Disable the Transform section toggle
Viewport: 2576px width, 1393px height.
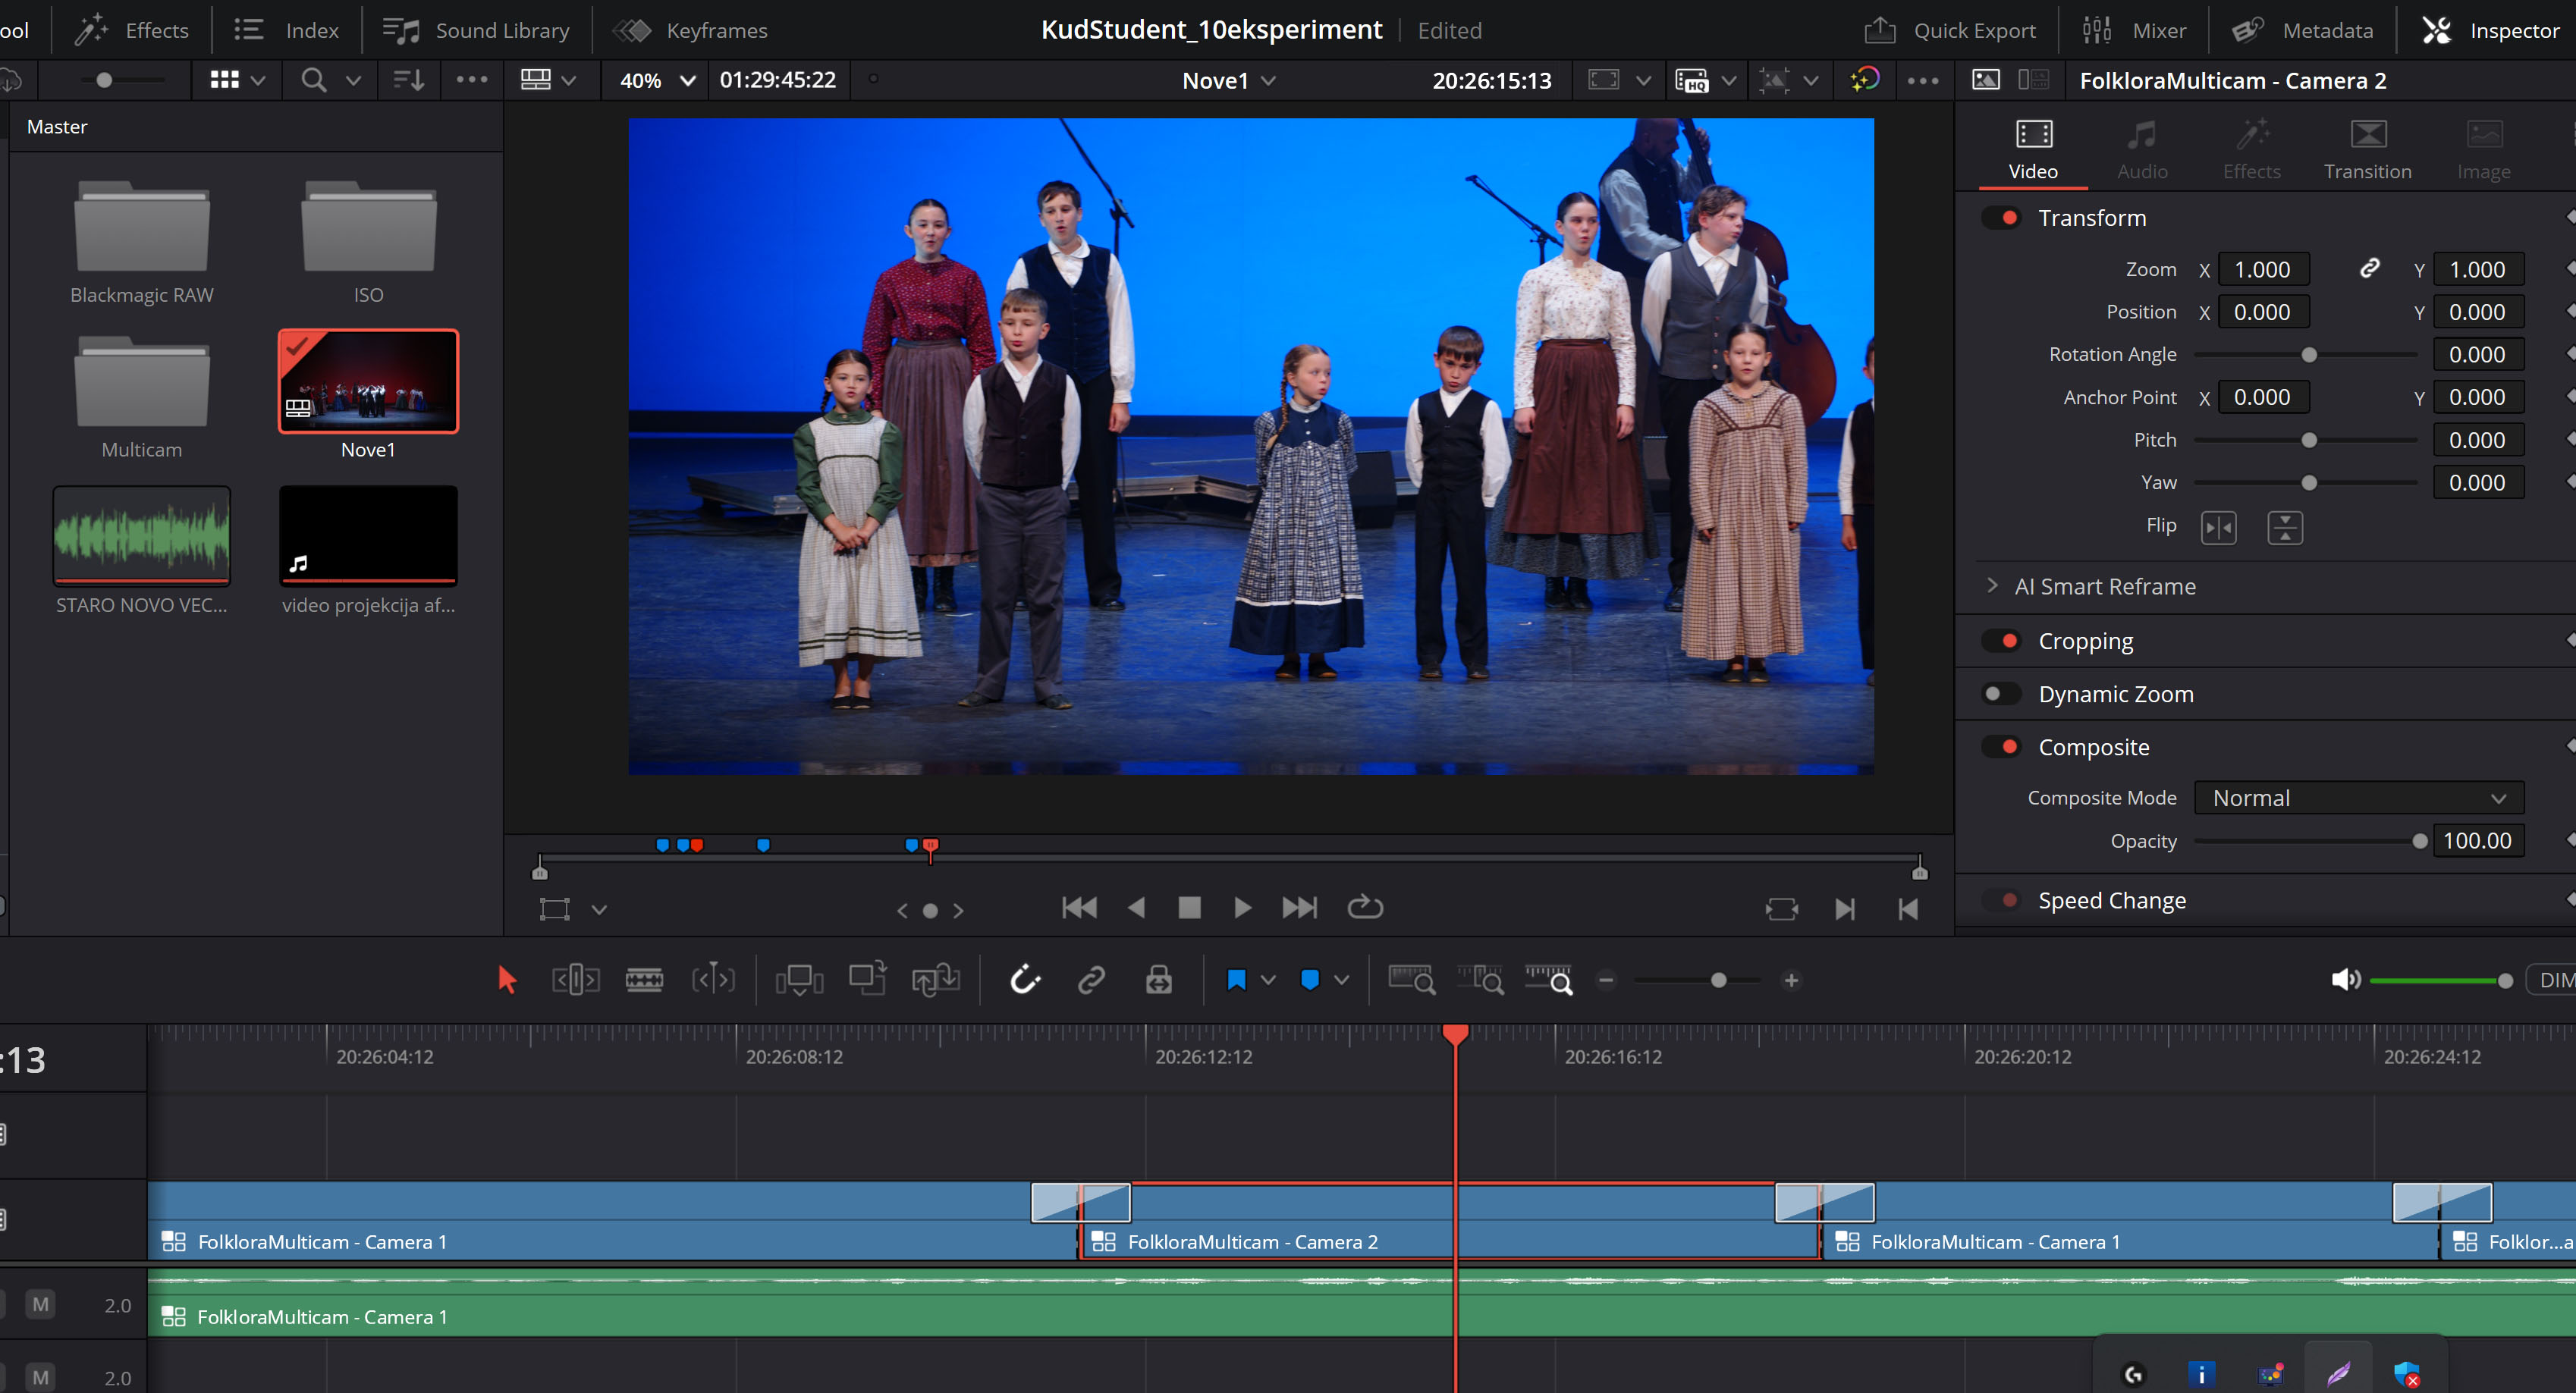click(2002, 218)
